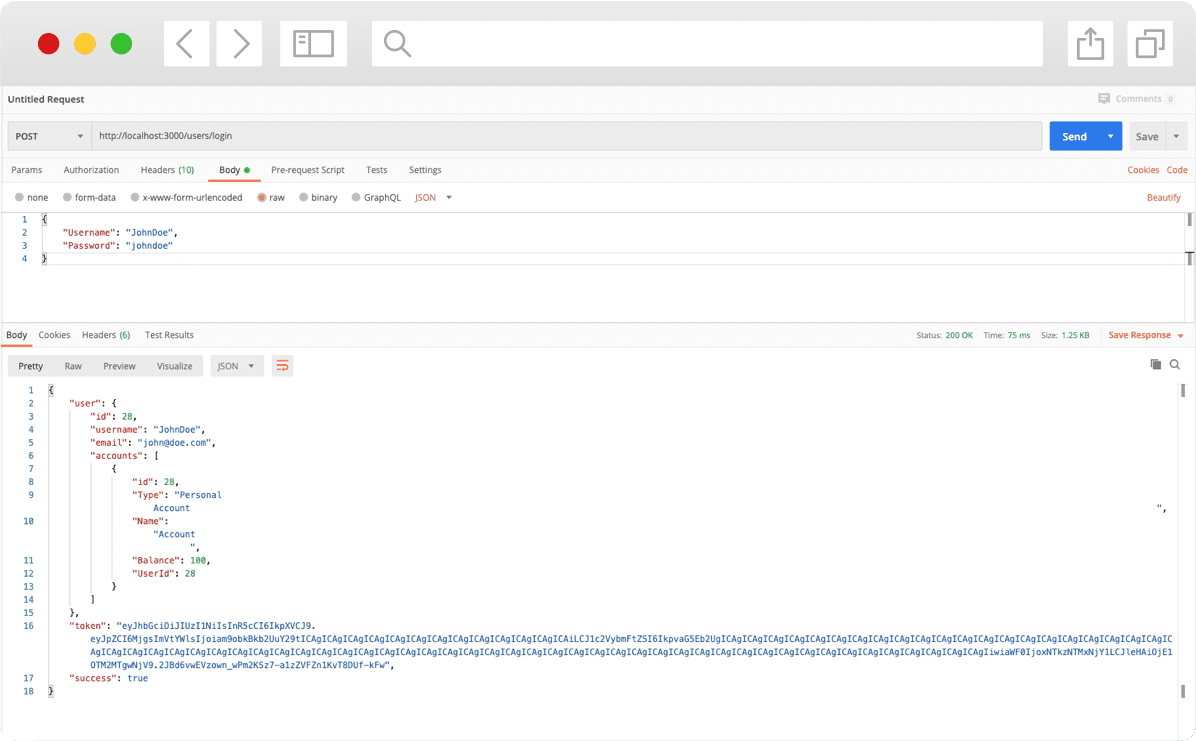Expand the Save Response dropdown
The height and width of the screenshot is (741, 1196).
pos(1180,336)
